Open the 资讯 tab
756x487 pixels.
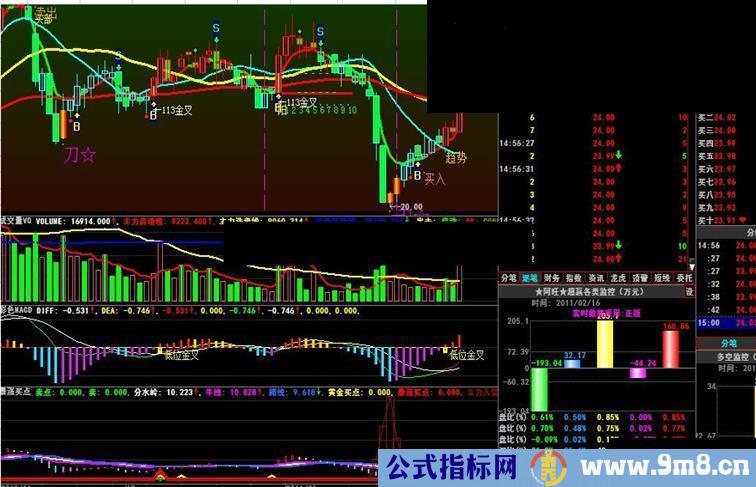pos(595,279)
